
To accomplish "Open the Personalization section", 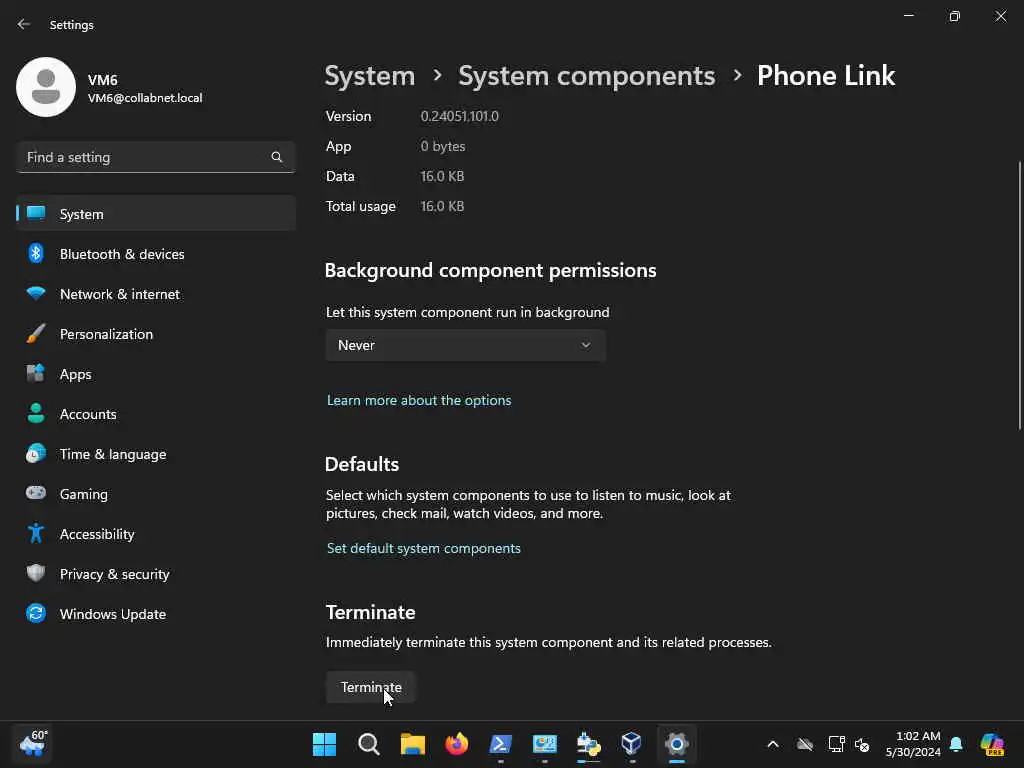I will click(x=155, y=334).
